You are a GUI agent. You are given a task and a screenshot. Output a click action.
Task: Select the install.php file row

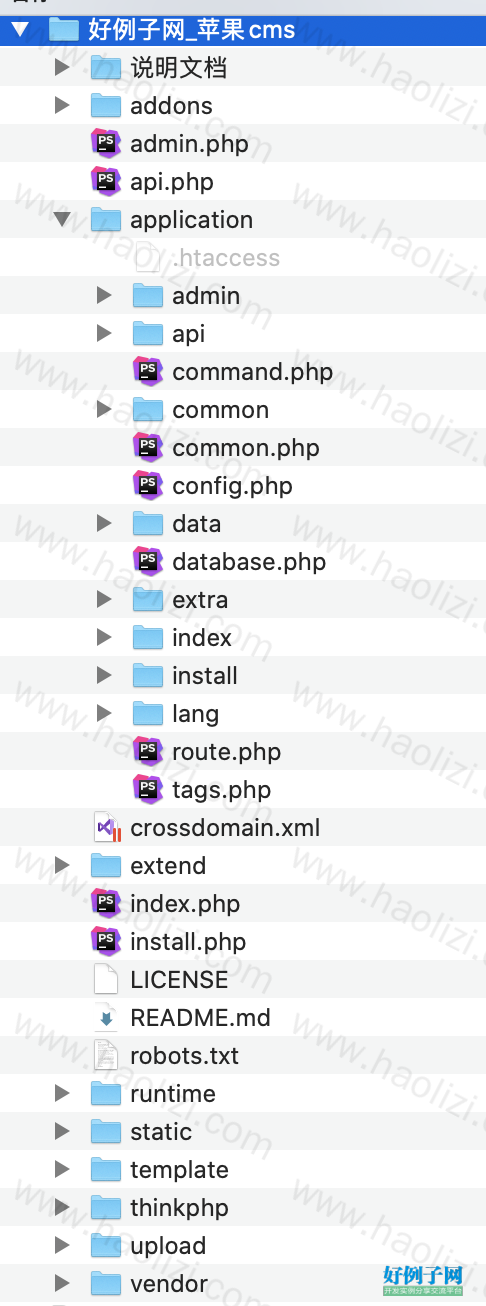pos(243,942)
